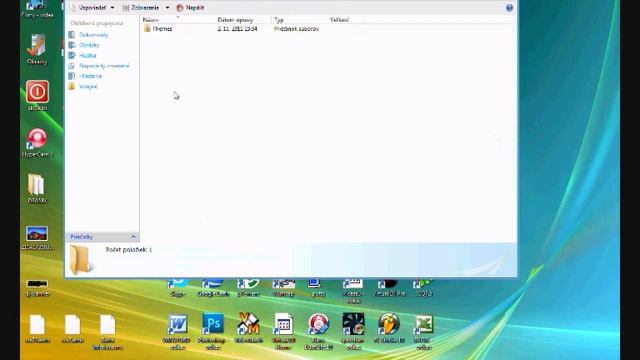Select the Microsoft Word desktop shortcut
Screen dimensions: 640x360
pyautogui.click(x=177, y=331)
